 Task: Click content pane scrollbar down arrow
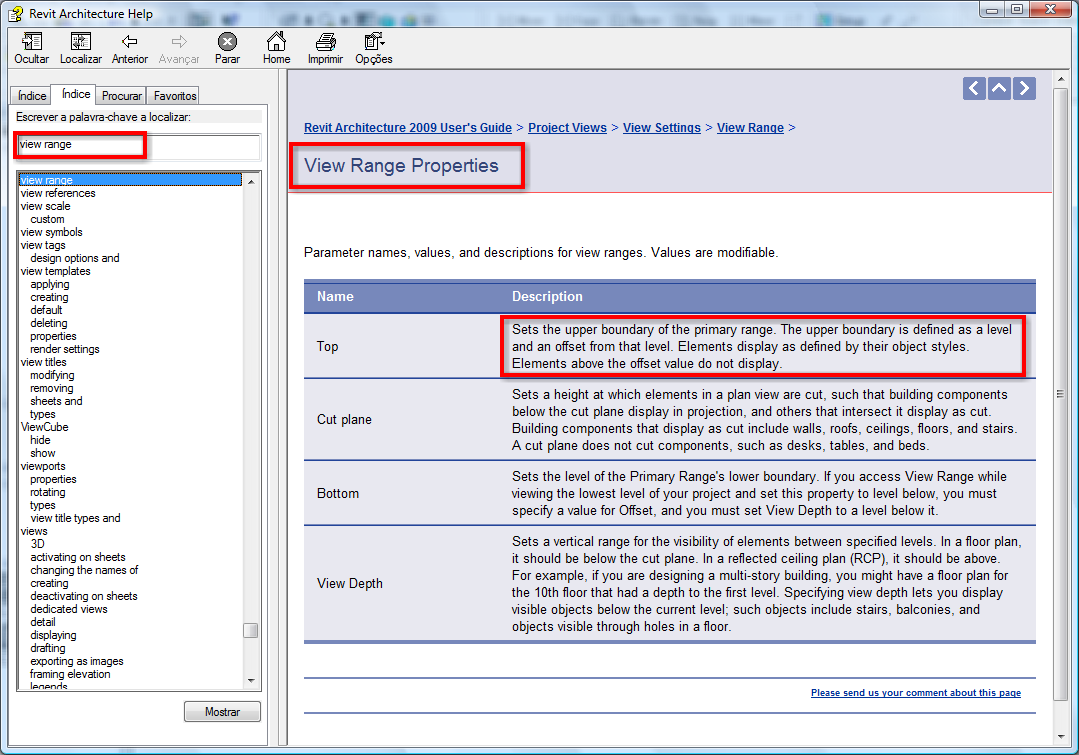pos(1060,737)
